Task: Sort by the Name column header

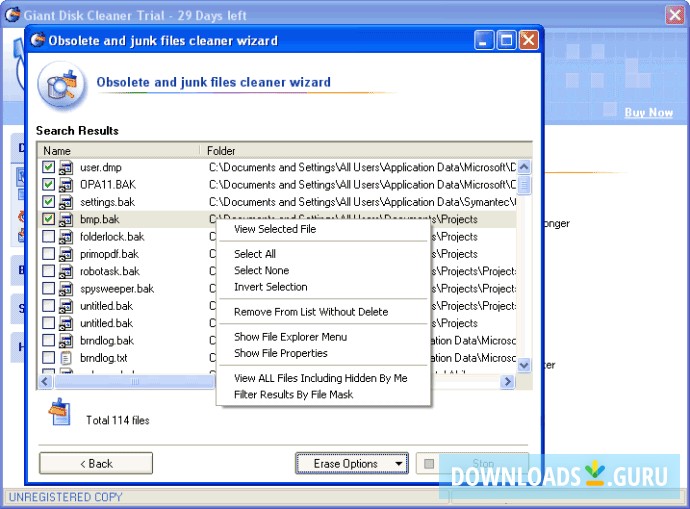Action: 119,150
